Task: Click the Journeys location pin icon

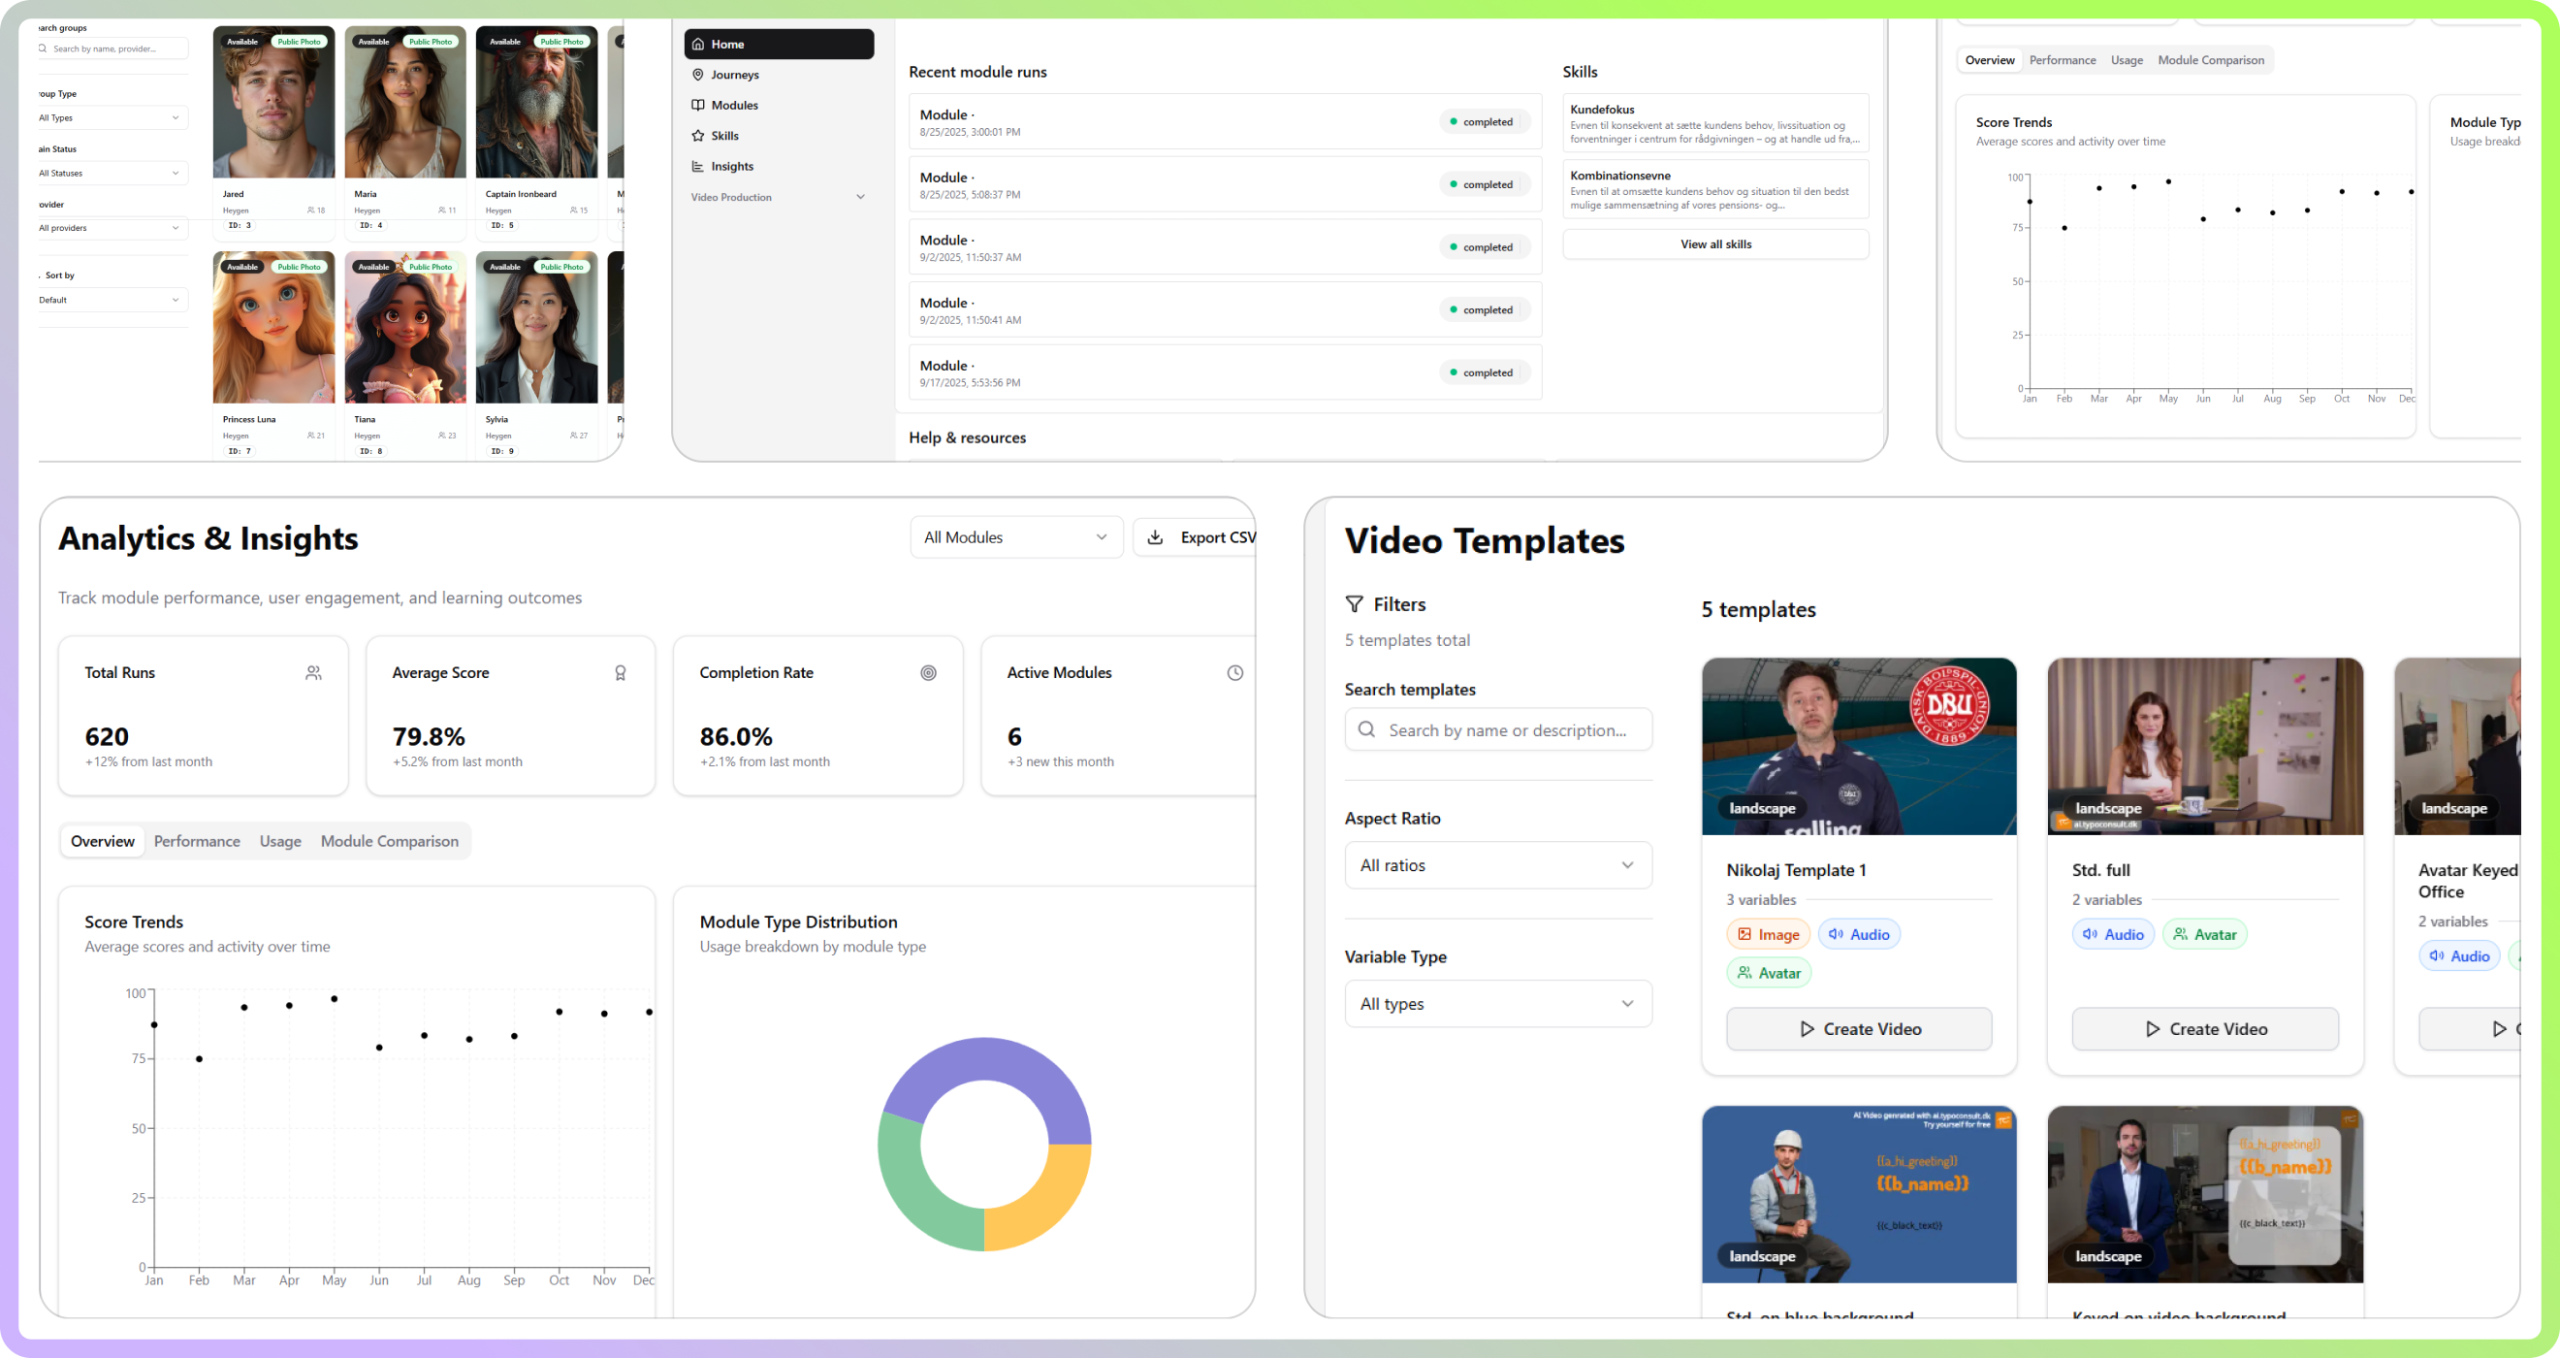Action: 698,75
